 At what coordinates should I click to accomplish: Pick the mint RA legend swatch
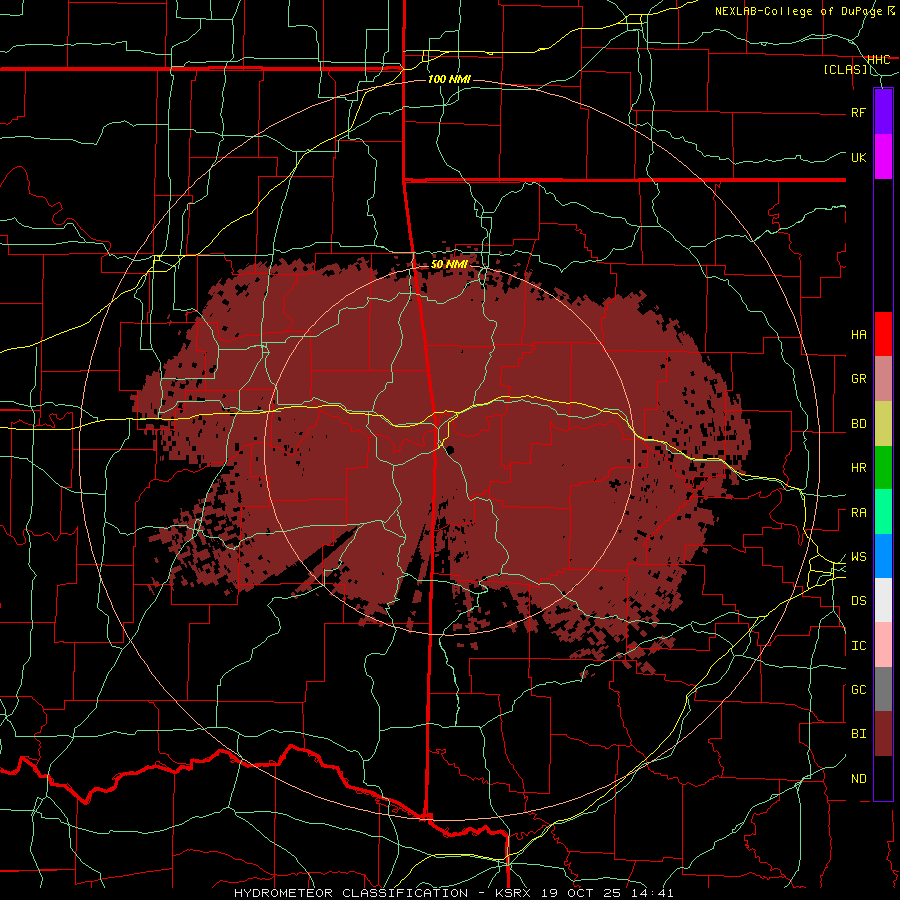[x=883, y=512]
